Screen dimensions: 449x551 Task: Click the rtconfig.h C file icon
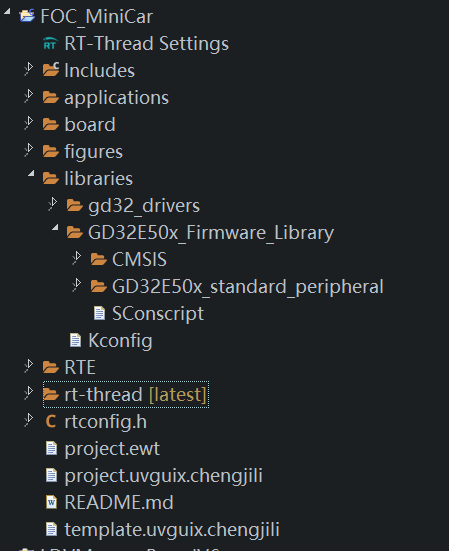[x=51, y=421]
